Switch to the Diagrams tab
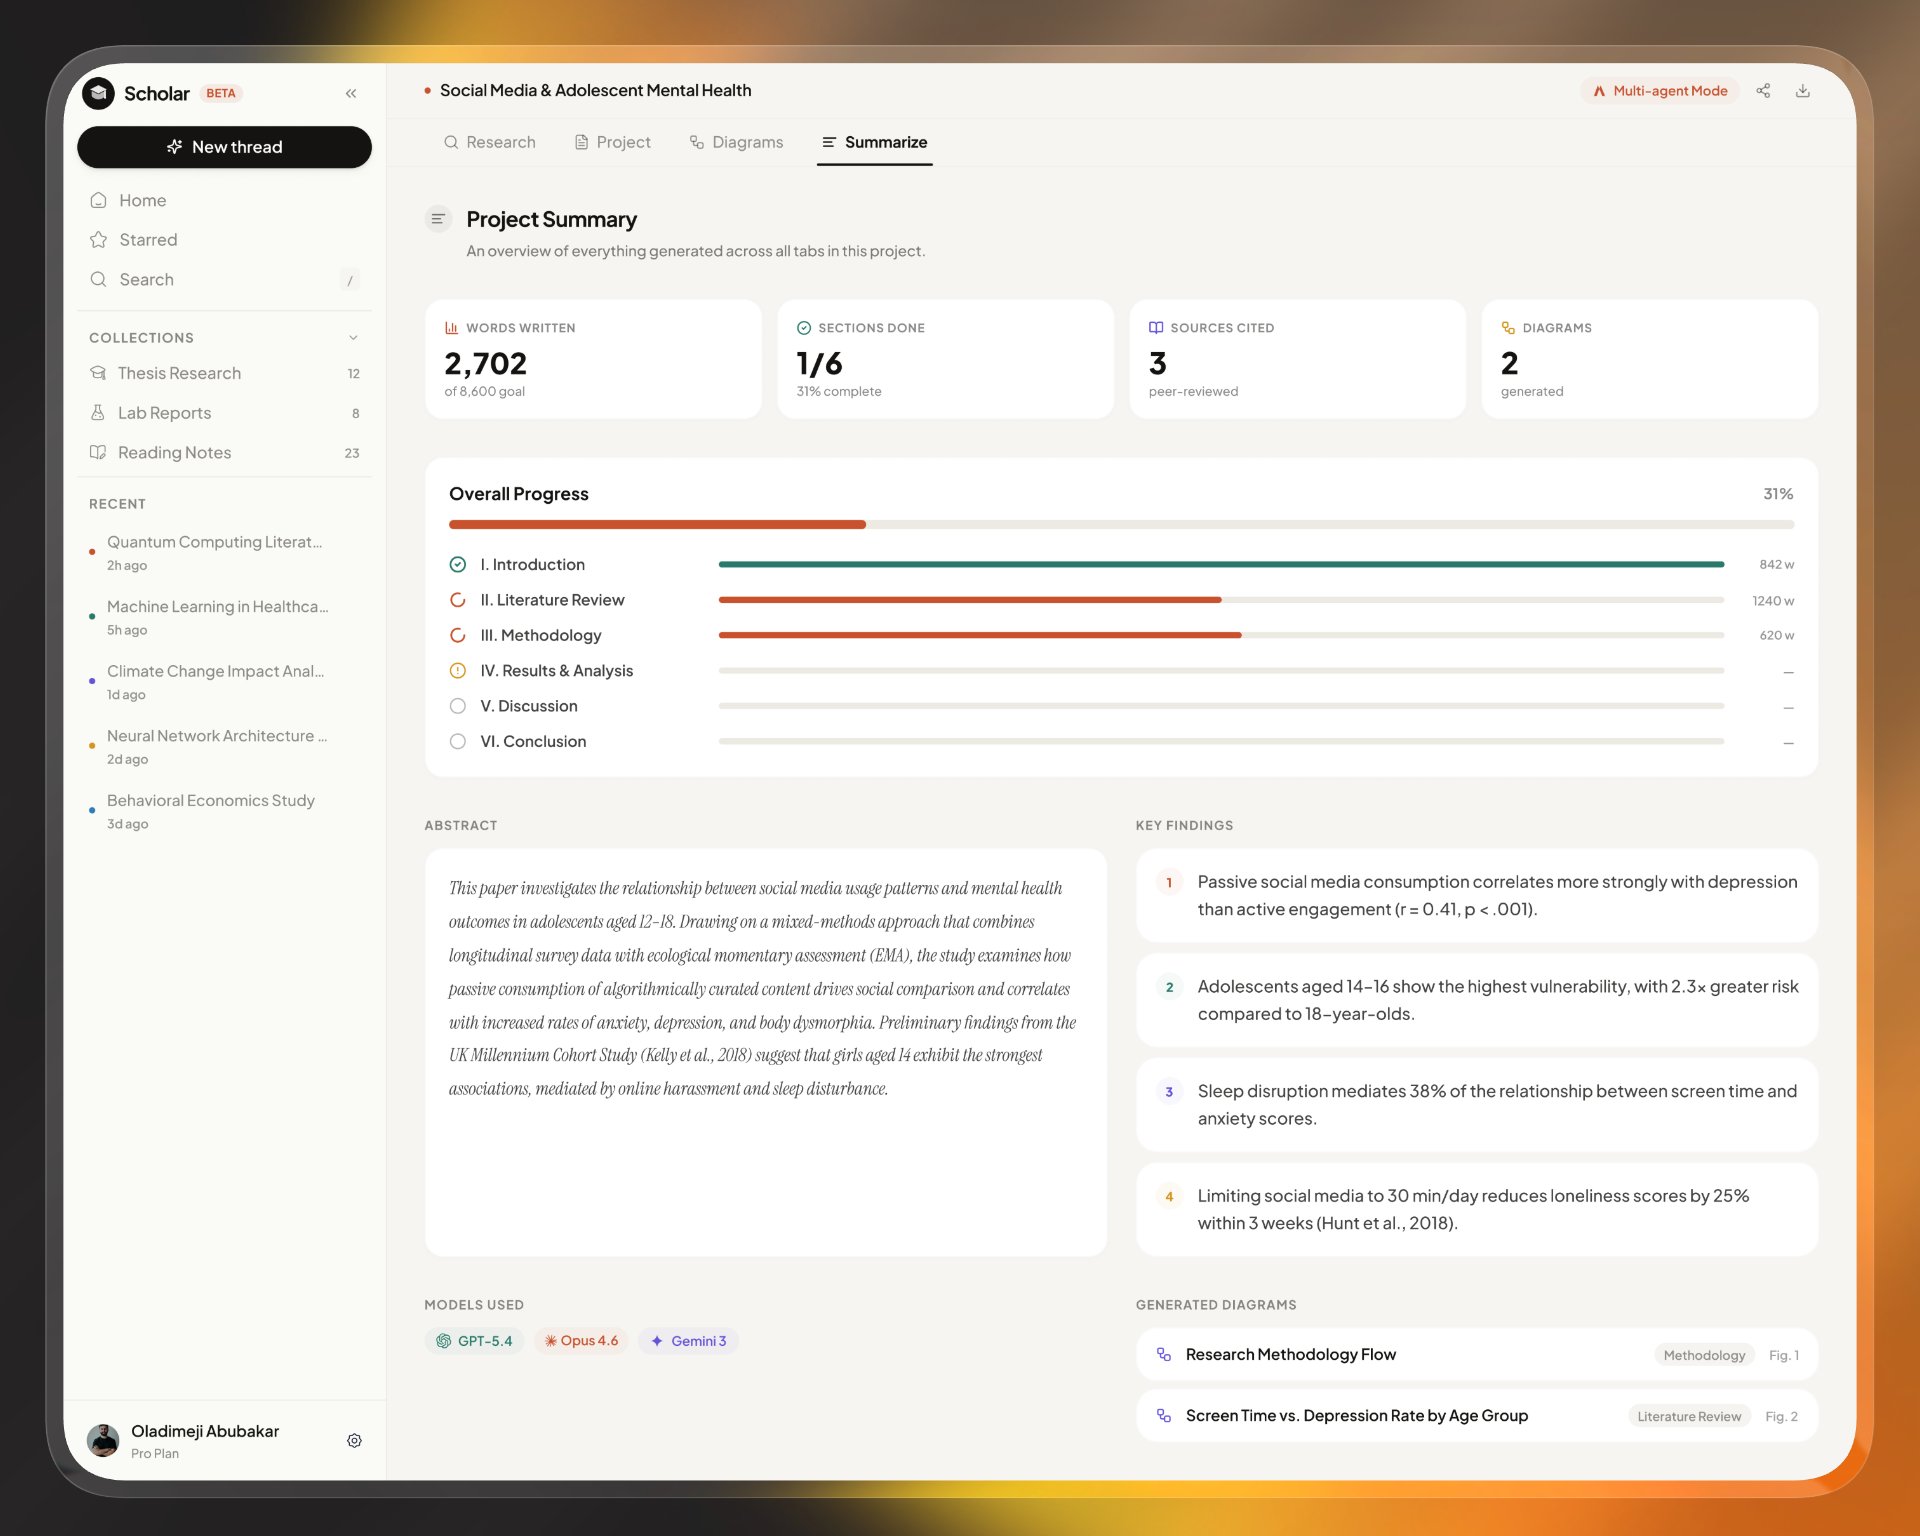Screen dimensions: 1920x1536 [x=736, y=142]
